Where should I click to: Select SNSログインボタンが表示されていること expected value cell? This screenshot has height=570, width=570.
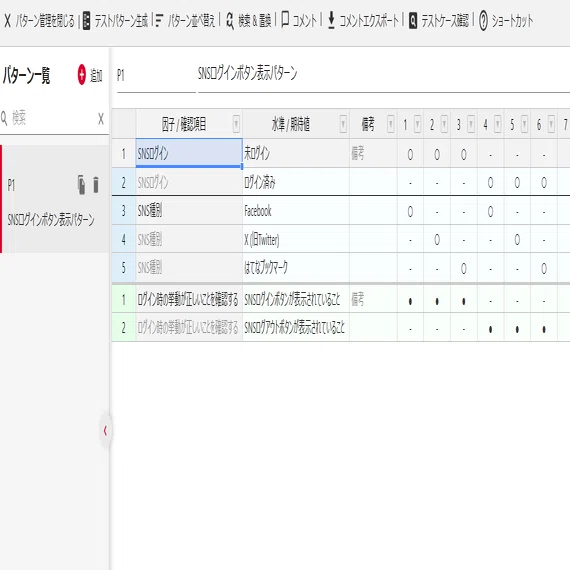[x=296, y=300]
